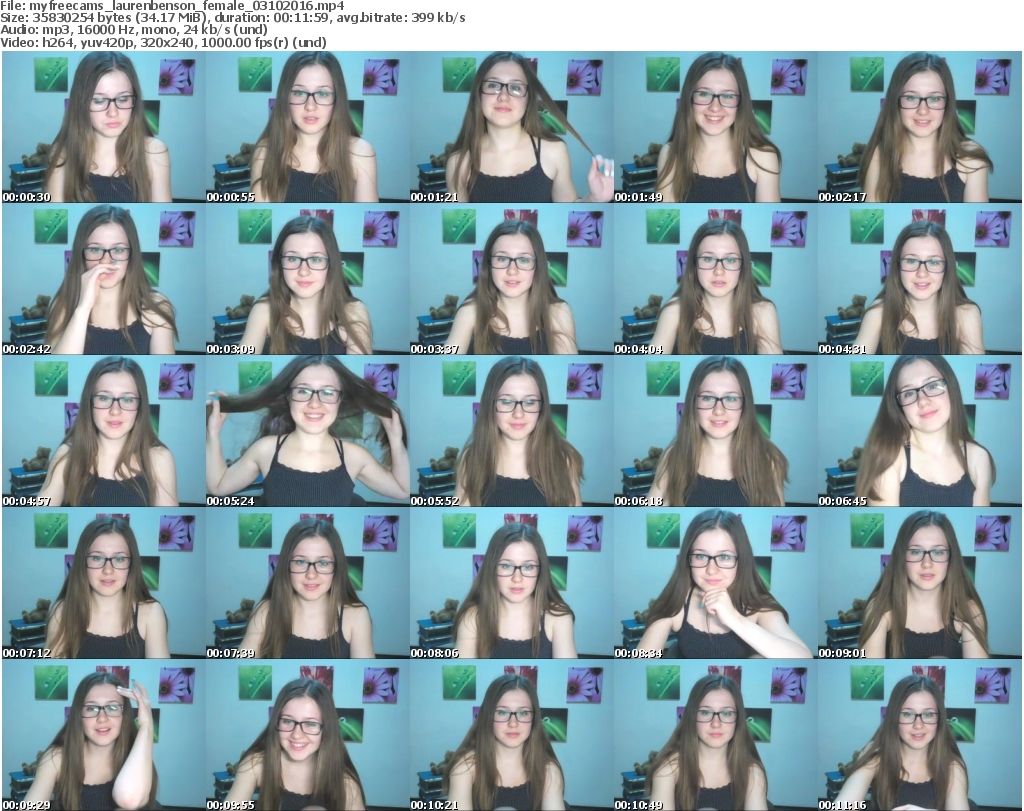Image resolution: width=1024 pixels, height=811 pixels.
Task: Select the thumbnail stamped 00:08:34
Action: coord(715,583)
